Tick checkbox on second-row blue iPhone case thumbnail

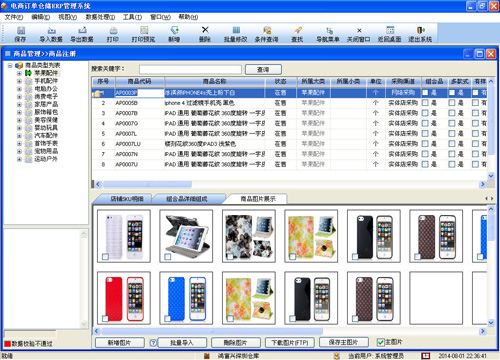pos(168,319)
